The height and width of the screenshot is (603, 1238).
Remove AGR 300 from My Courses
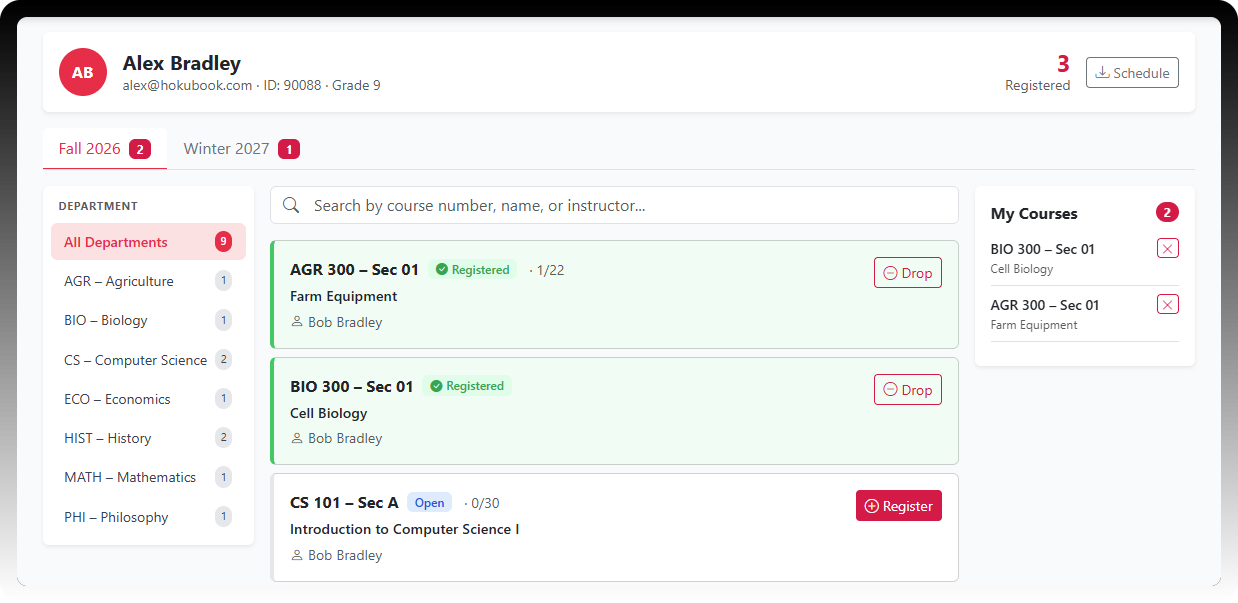1168,304
